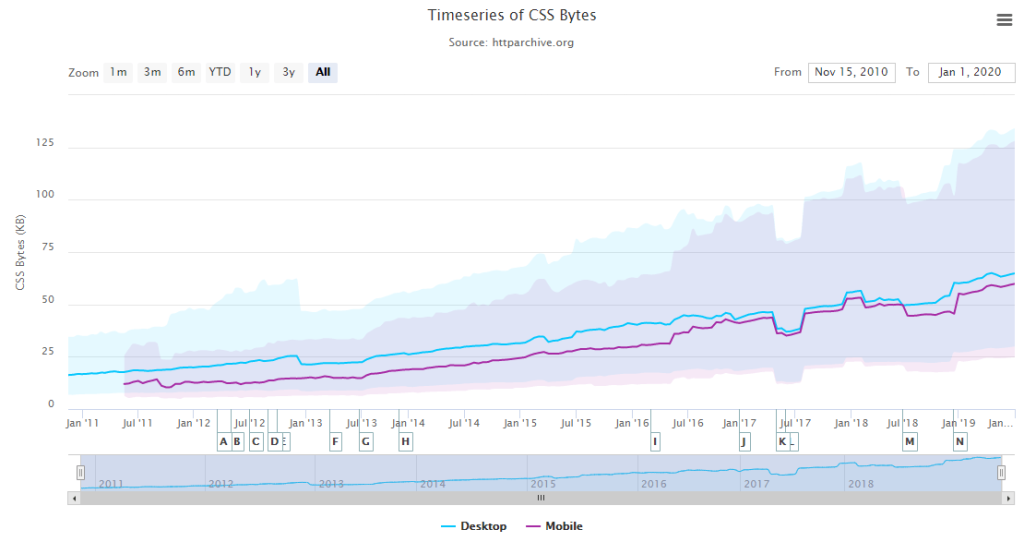This screenshot has height=554, width=1024.
Task: Set zoom to 6m
Action: click(x=186, y=72)
